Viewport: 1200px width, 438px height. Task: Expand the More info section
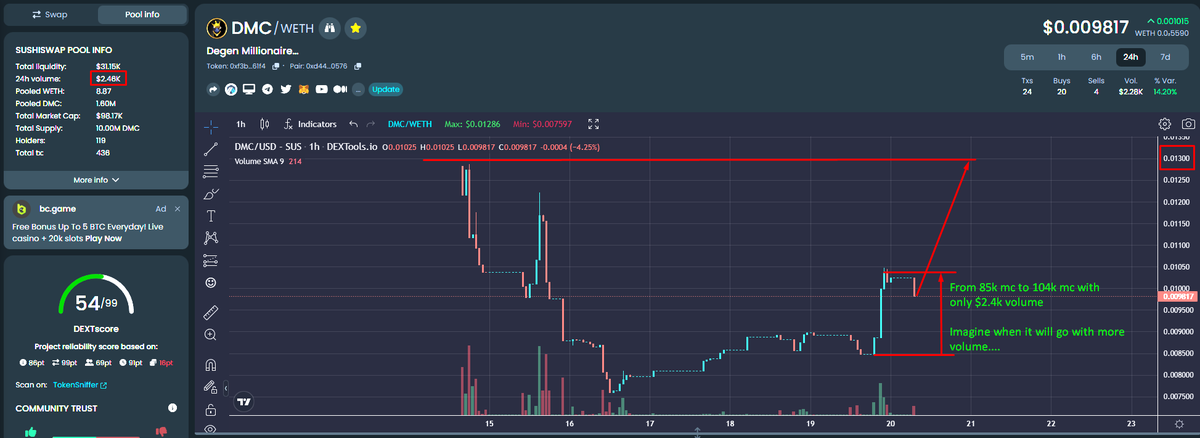tap(96, 180)
